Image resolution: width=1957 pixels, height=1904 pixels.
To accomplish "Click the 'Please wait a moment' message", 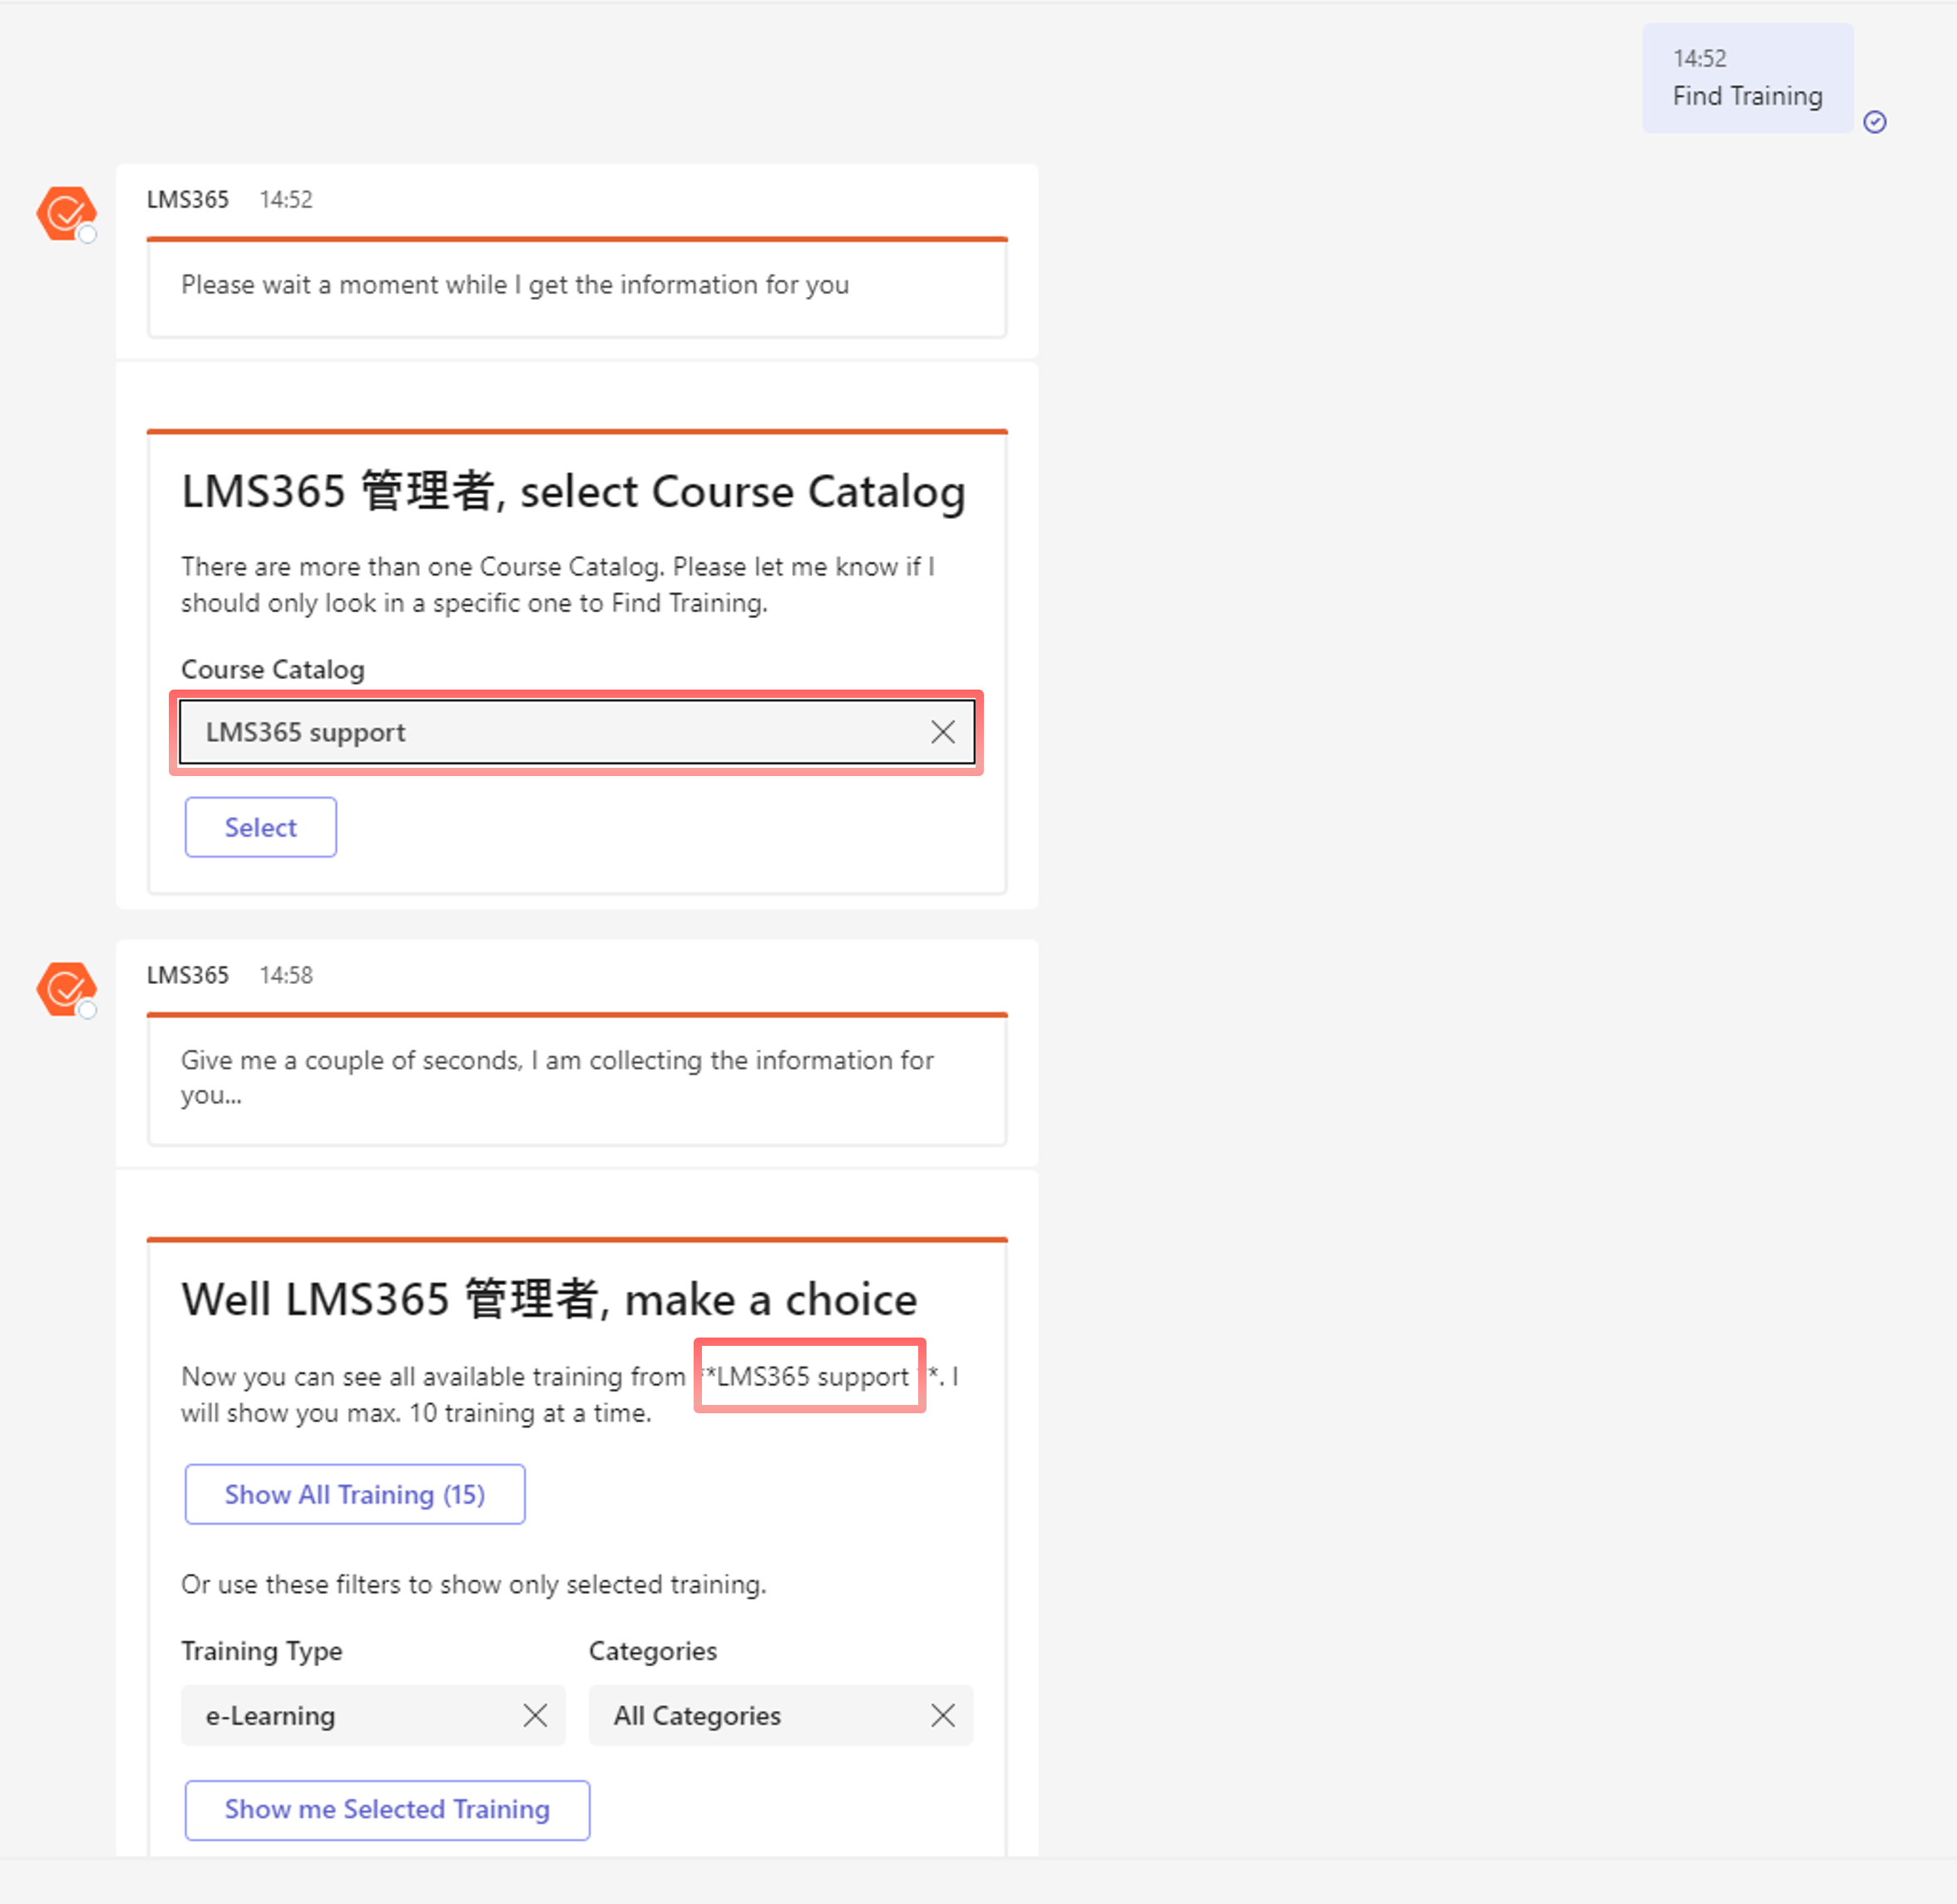I will [x=515, y=285].
